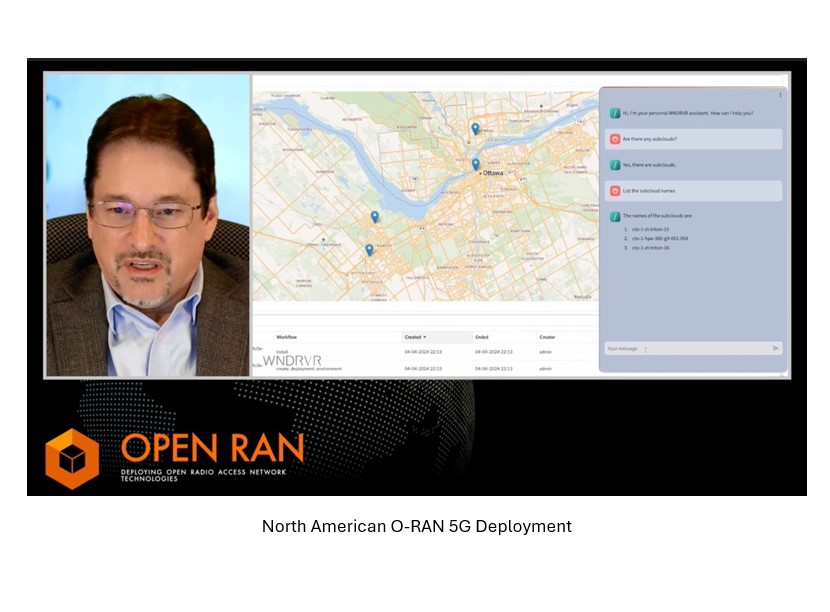
Task: Select the 'create_deployment_environment' workflow name
Action: coord(309,368)
